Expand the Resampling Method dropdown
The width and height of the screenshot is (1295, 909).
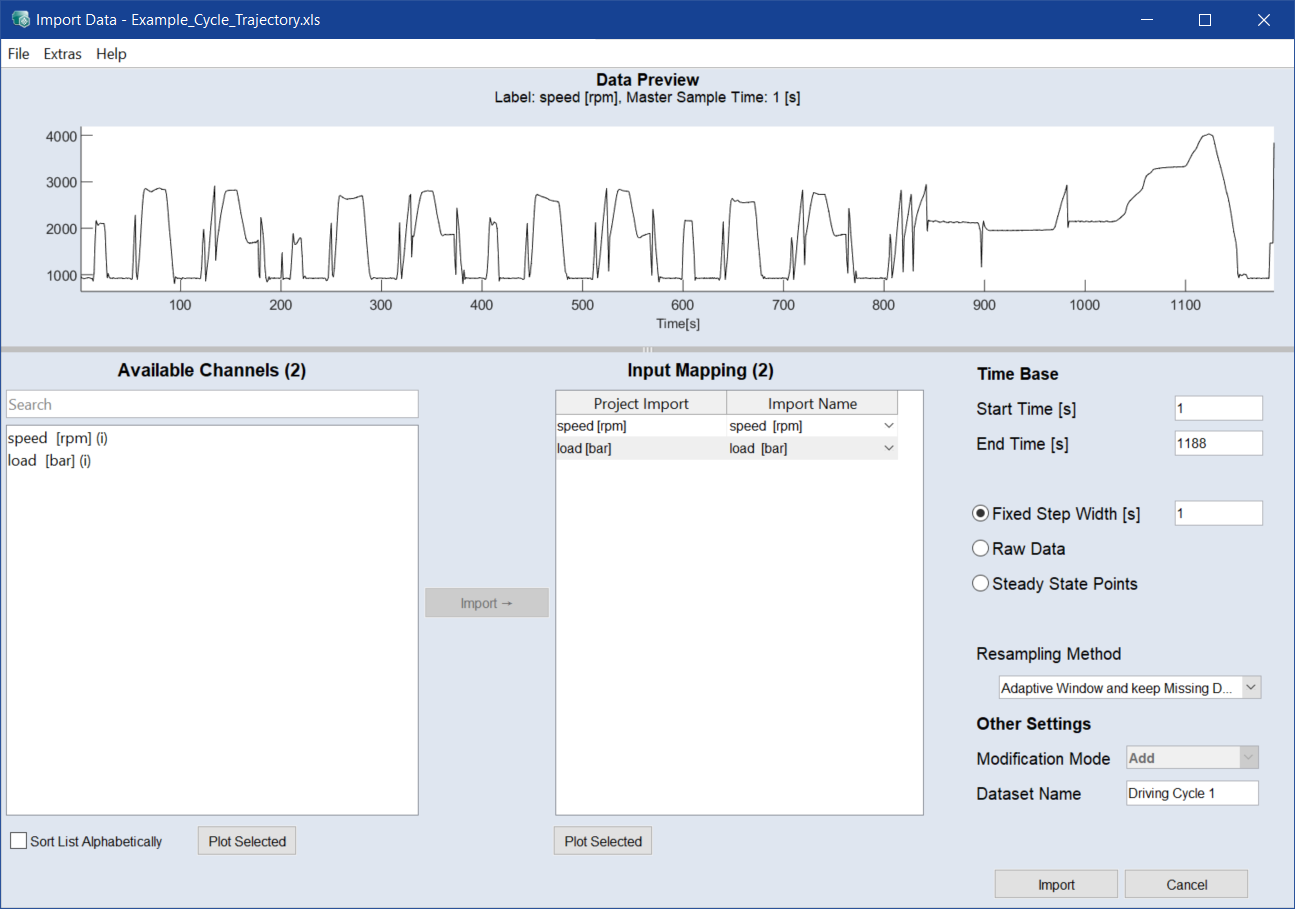[x=1251, y=688]
